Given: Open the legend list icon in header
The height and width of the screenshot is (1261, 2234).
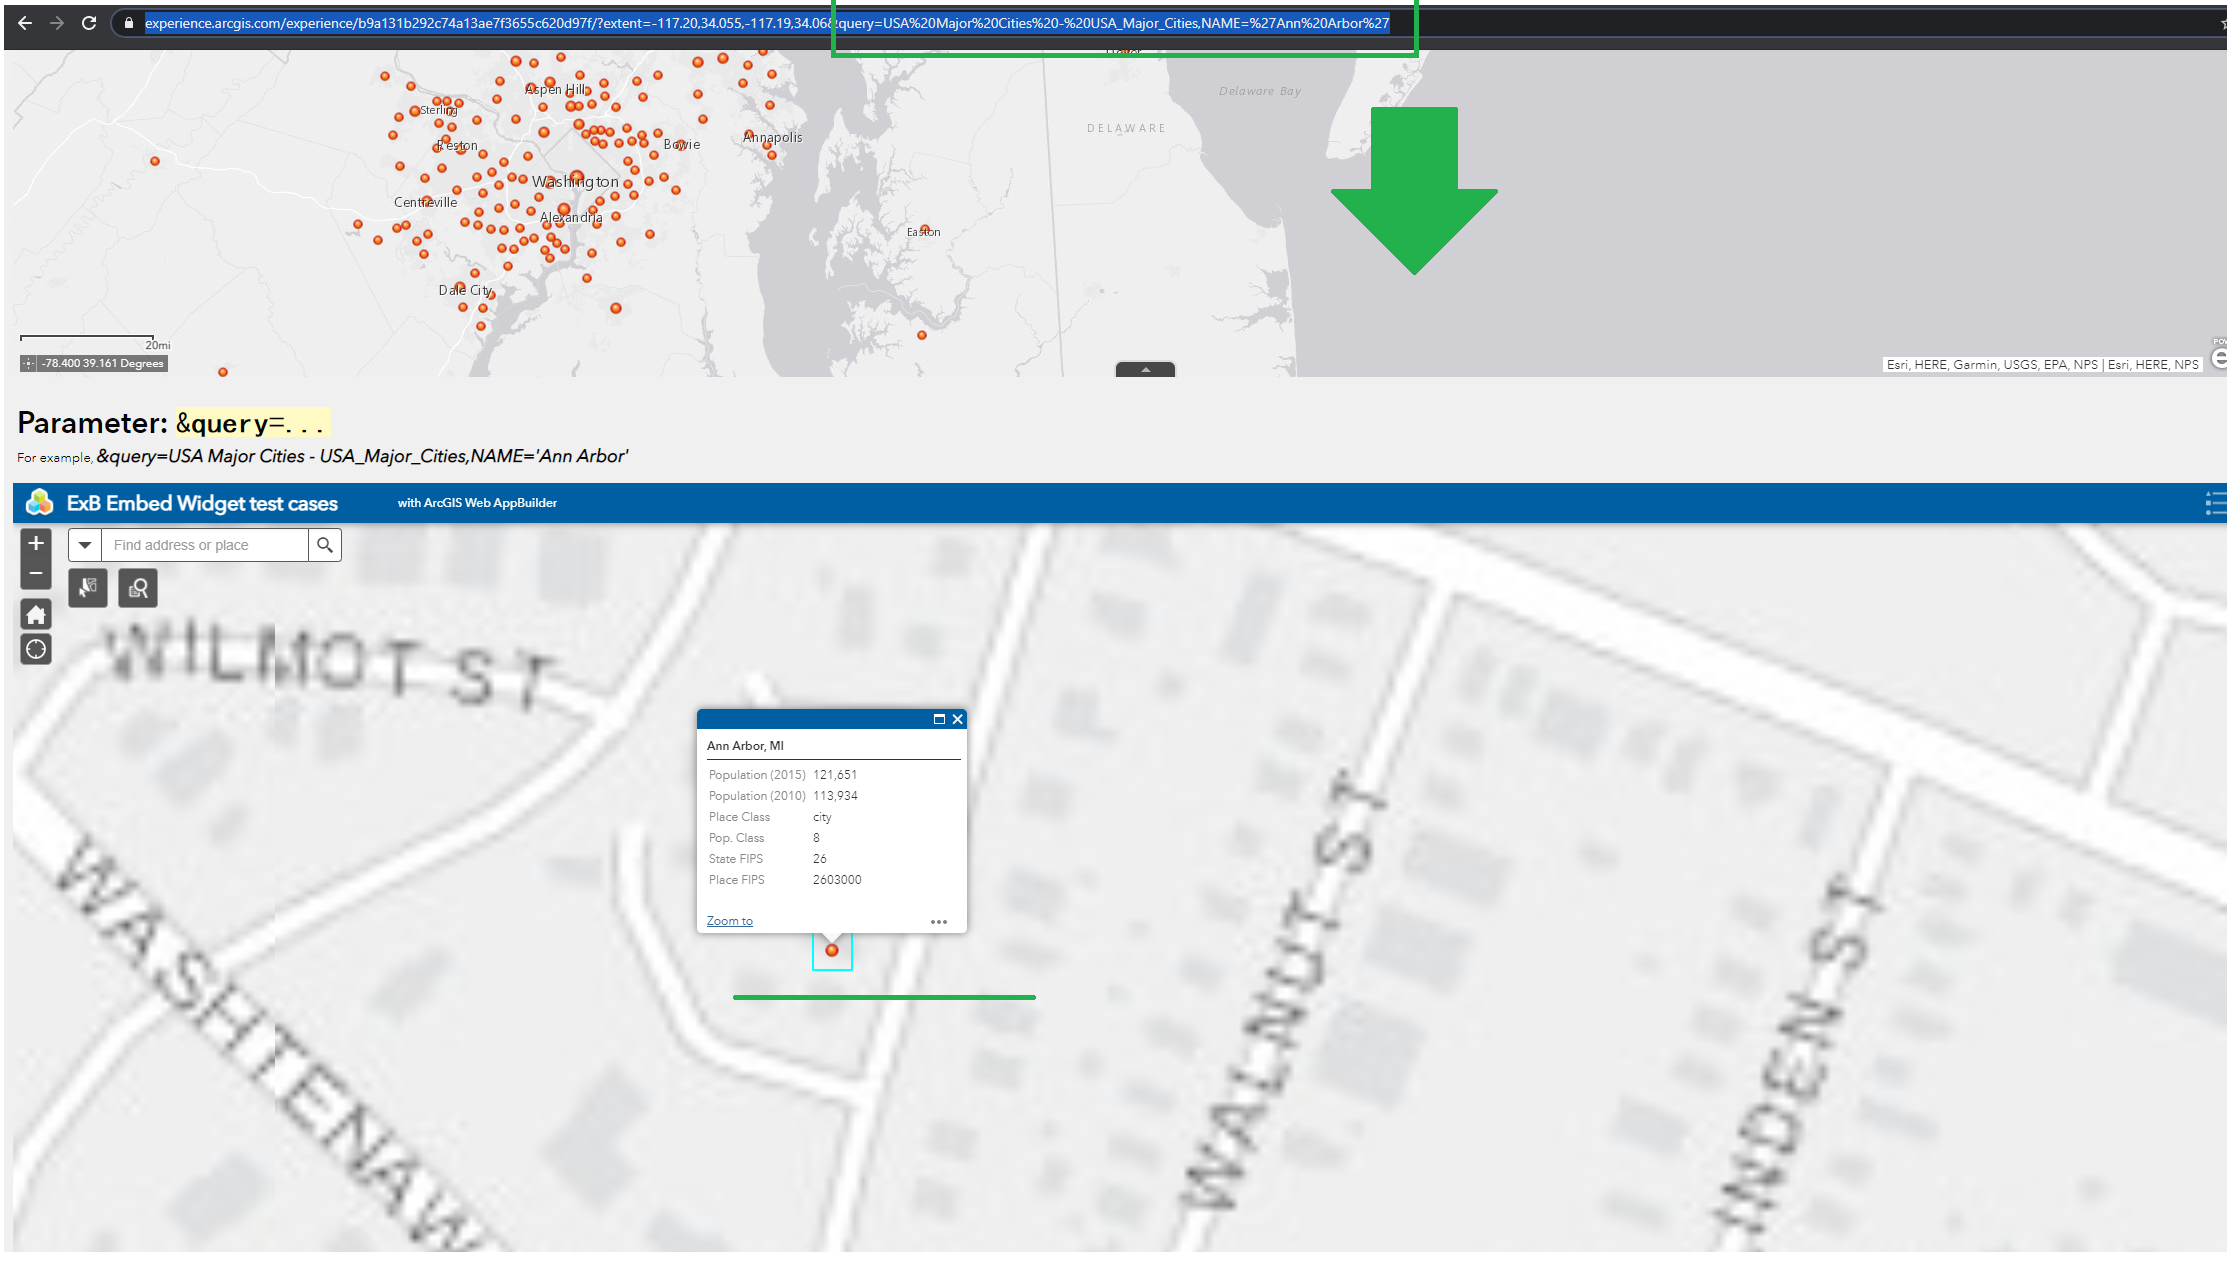Looking at the screenshot, I should (x=2214, y=503).
